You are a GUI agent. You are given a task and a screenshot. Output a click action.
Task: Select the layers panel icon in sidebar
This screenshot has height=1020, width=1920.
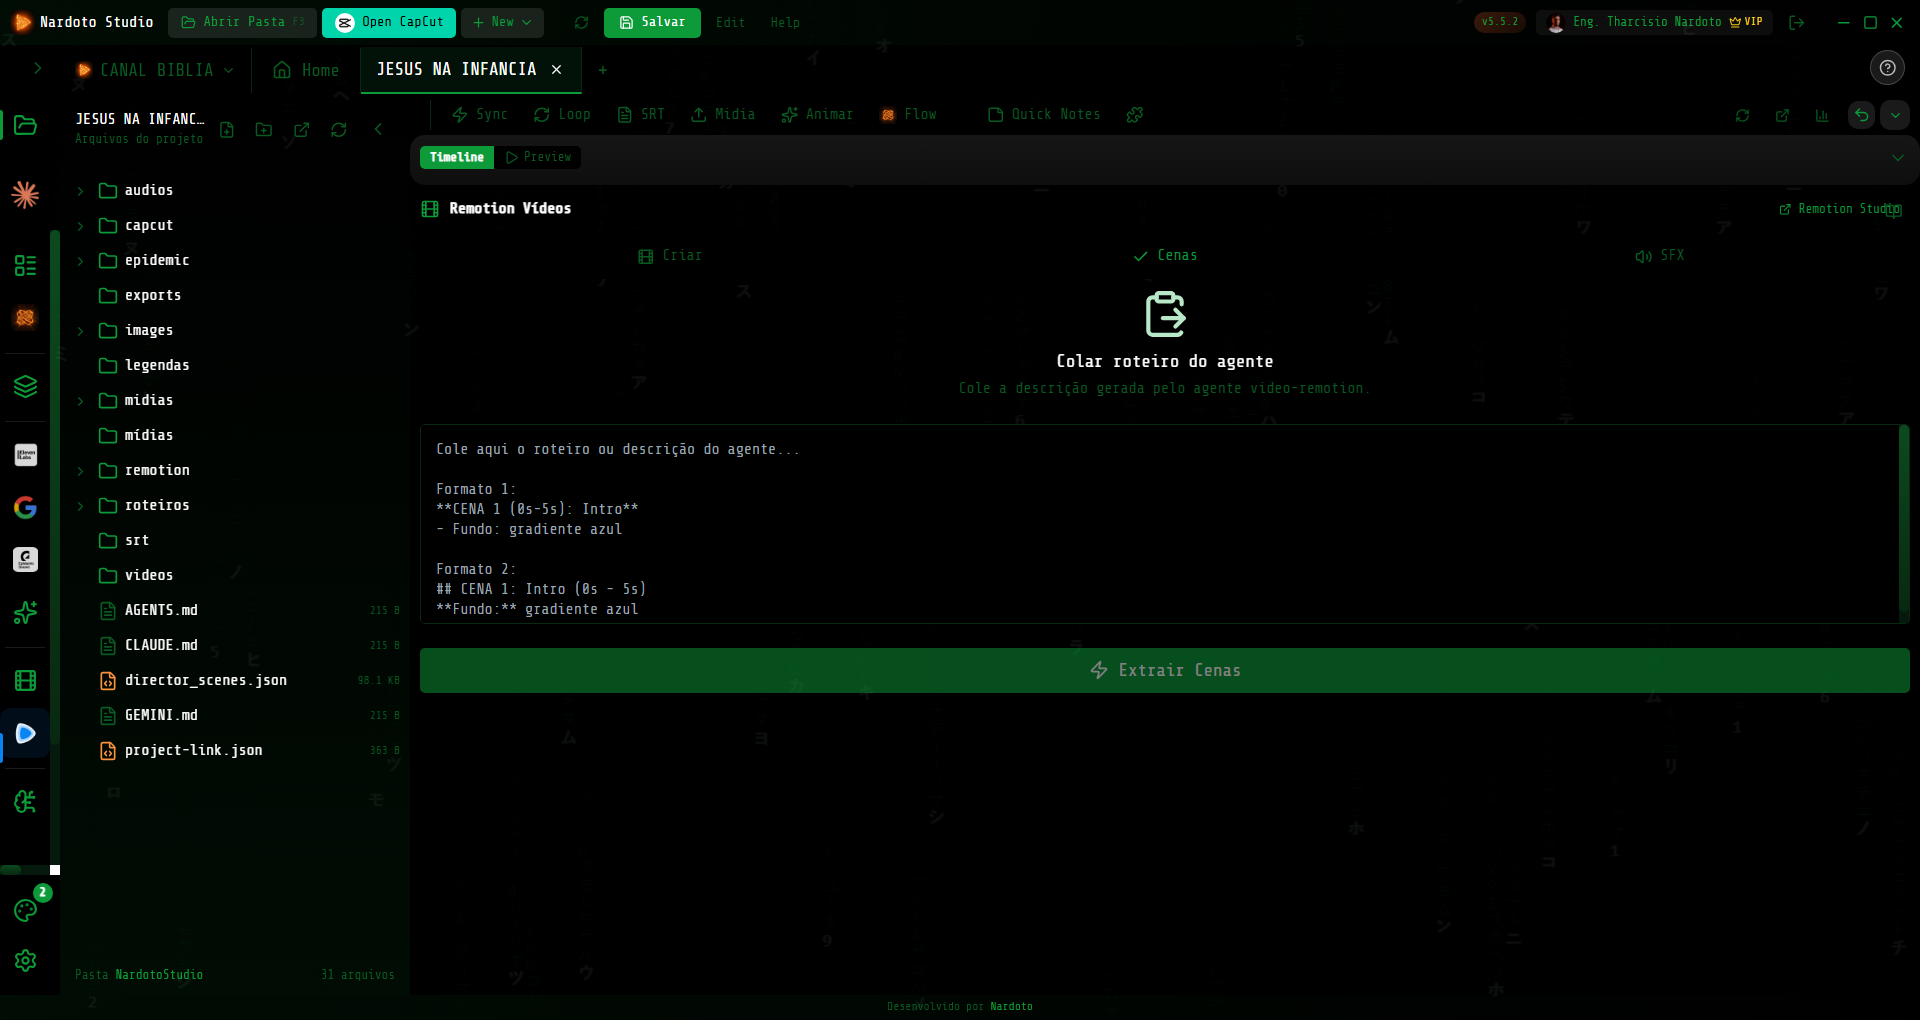click(x=25, y=386)
